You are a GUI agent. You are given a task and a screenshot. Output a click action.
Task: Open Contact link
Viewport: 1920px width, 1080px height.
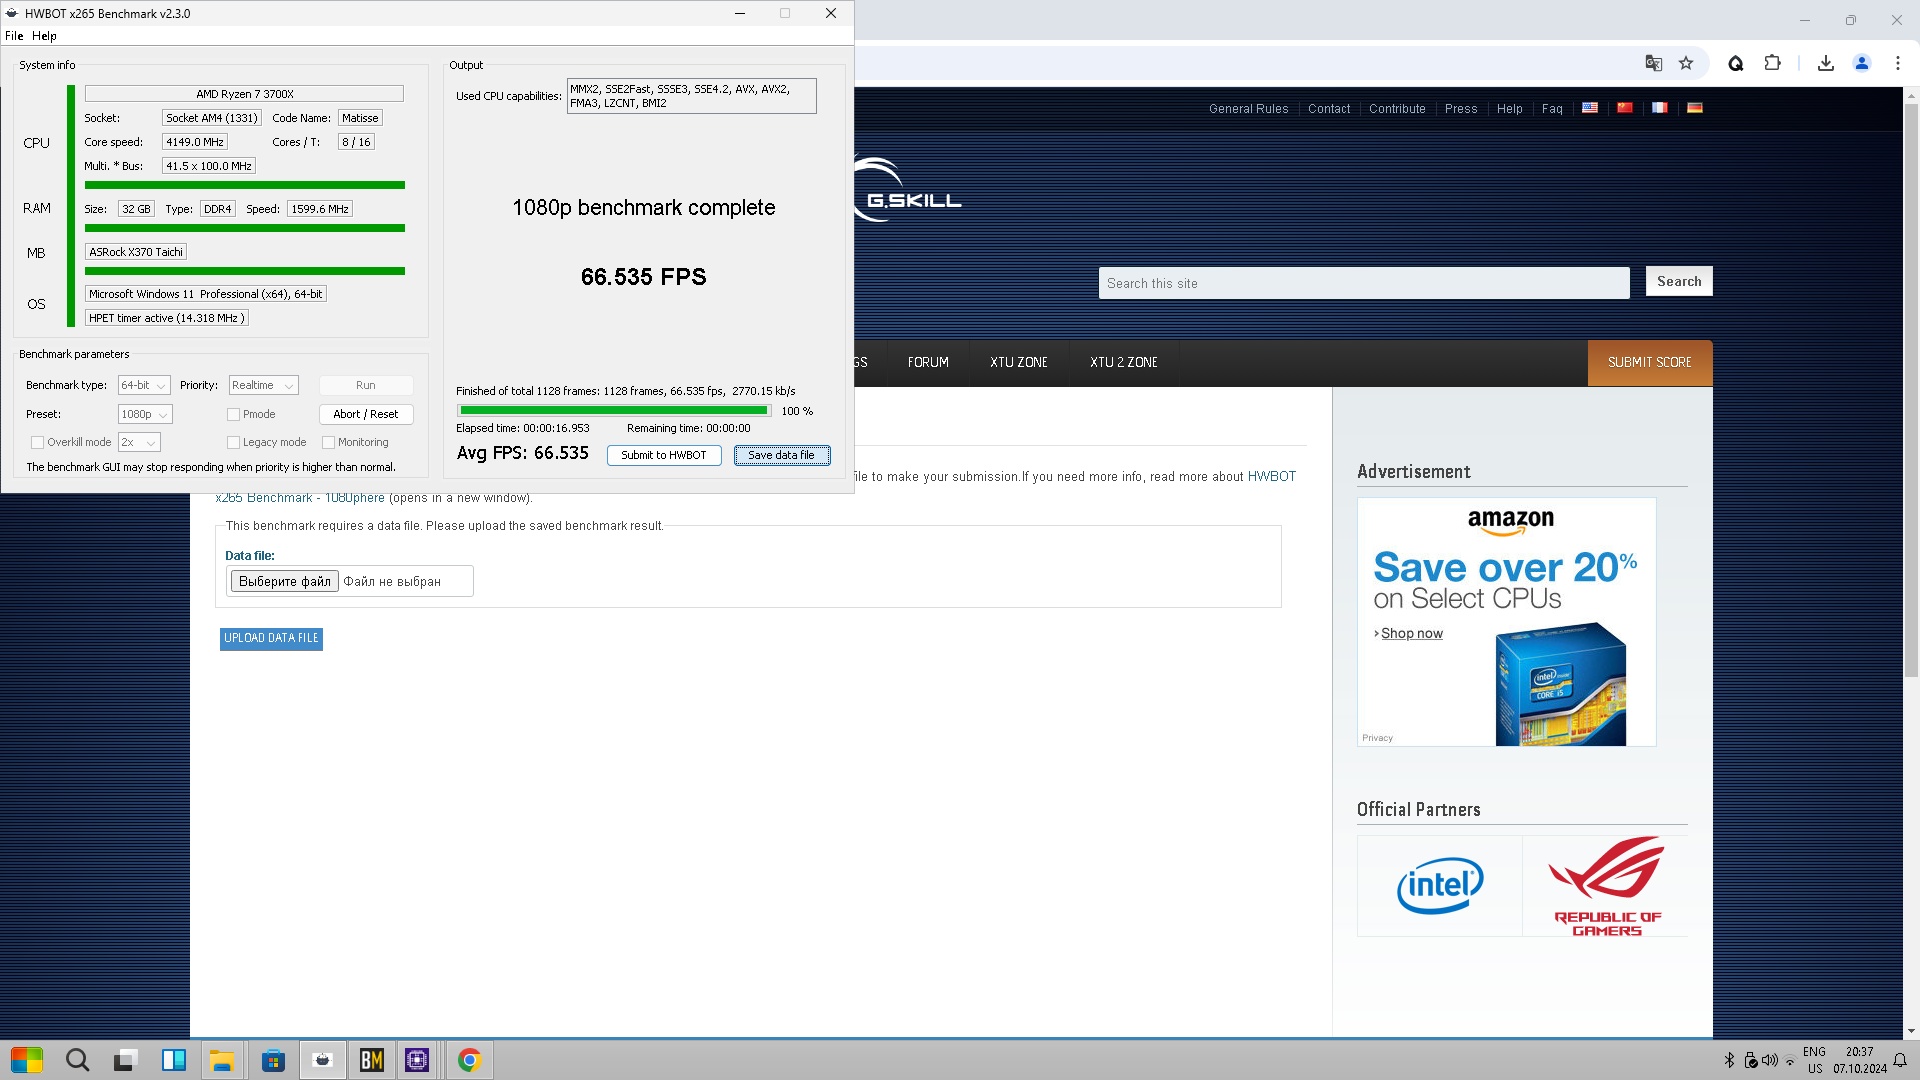point(1329,109)
